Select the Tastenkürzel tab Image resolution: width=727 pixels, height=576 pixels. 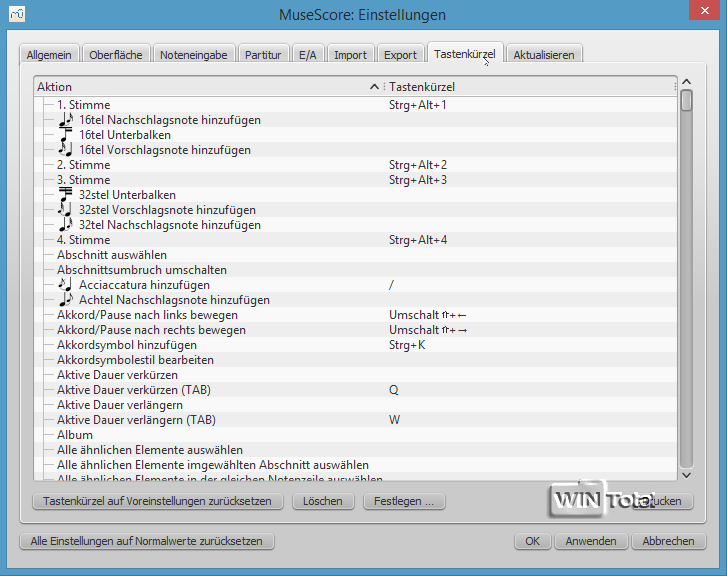465,54
